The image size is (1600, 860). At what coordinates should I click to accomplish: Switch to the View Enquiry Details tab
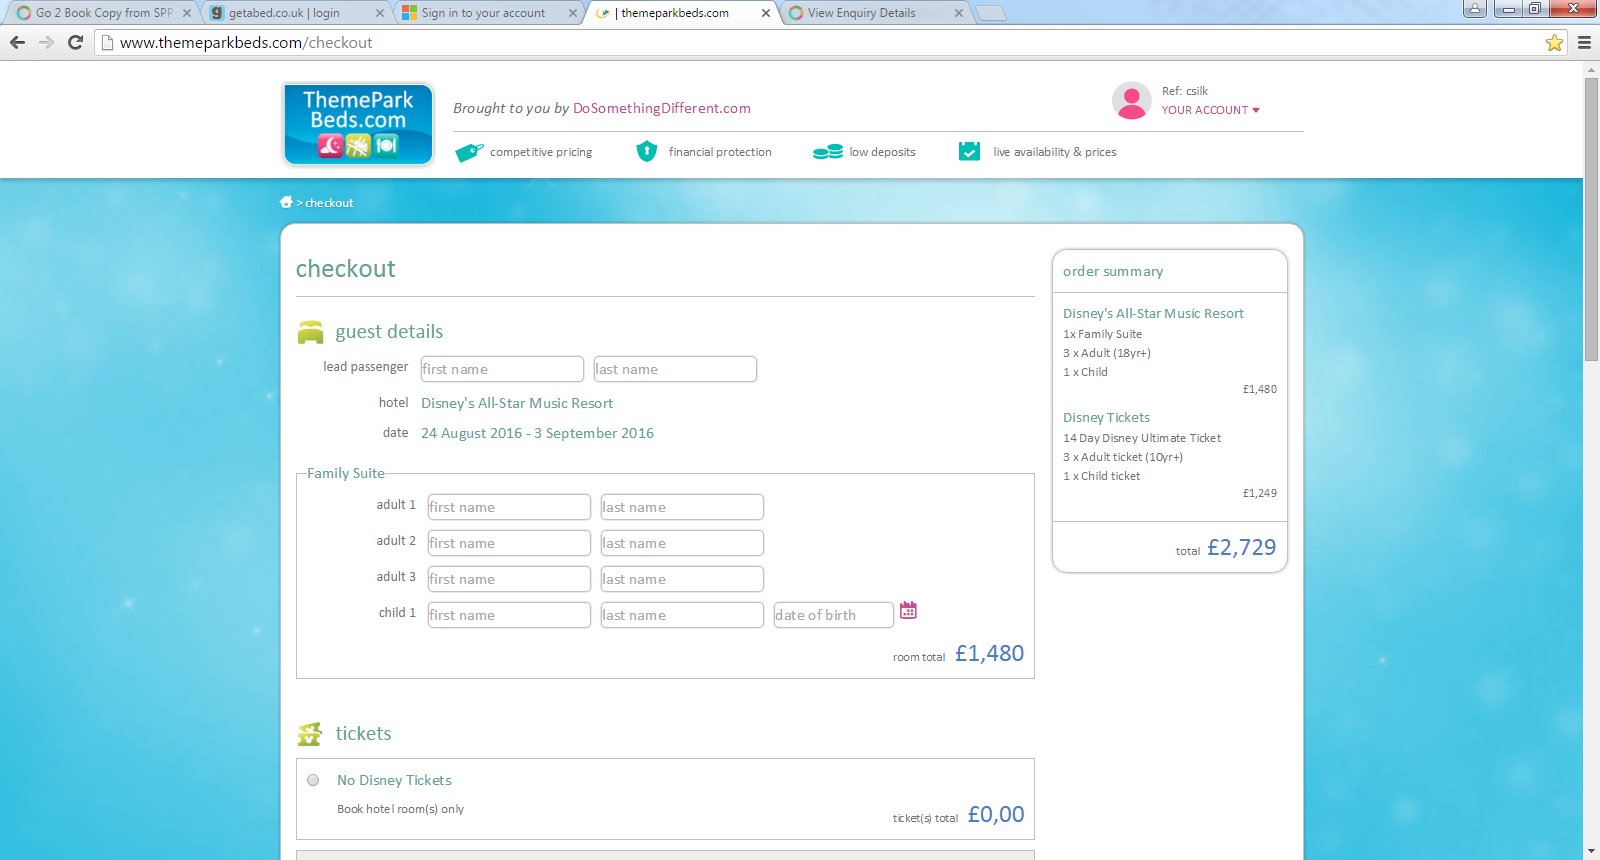[x=875, y=13]
